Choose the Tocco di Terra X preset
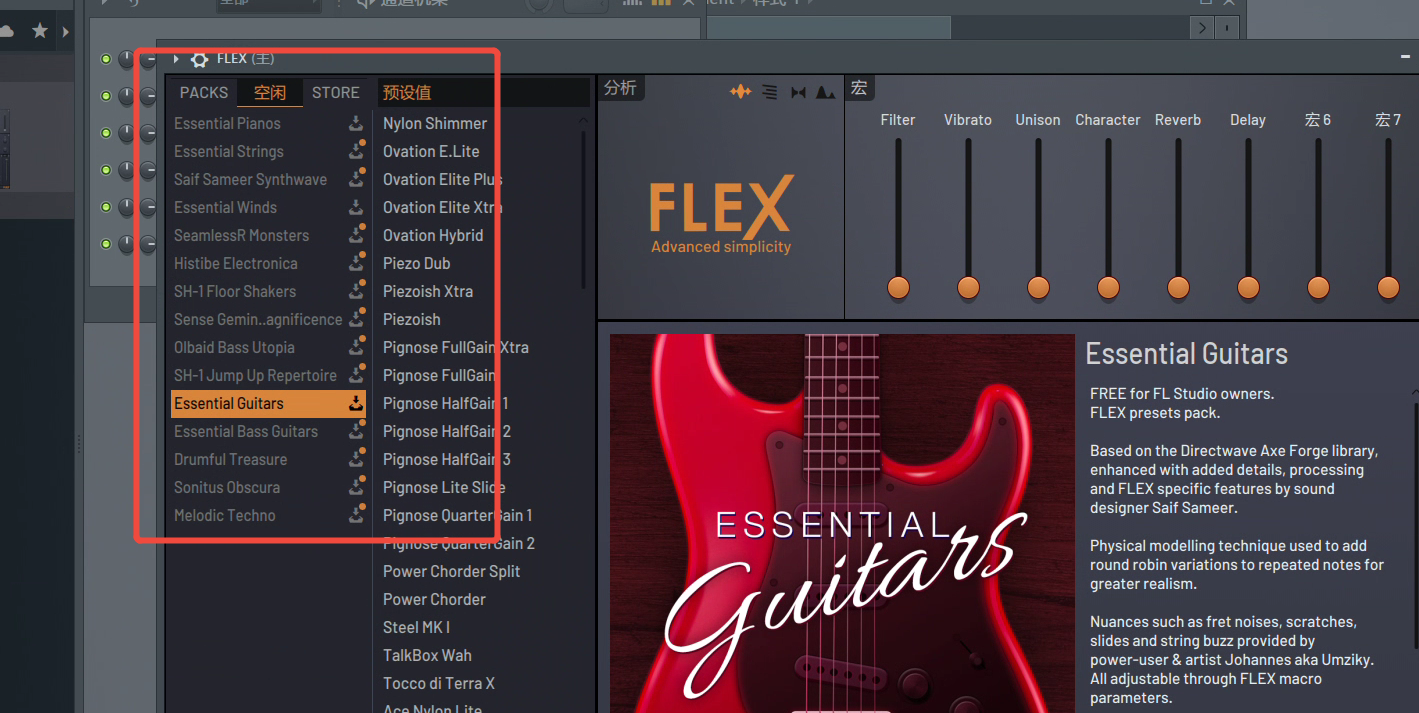 [439, 684]
